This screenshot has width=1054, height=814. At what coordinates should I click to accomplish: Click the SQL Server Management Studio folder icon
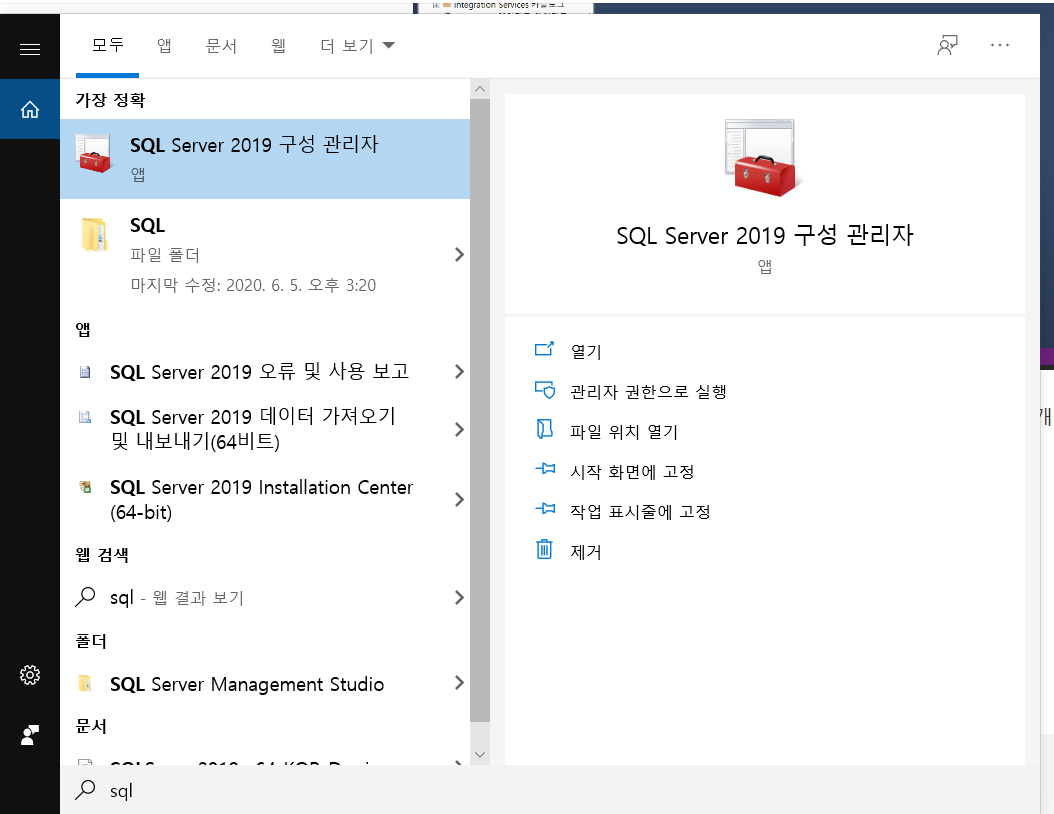click(85, 684)
